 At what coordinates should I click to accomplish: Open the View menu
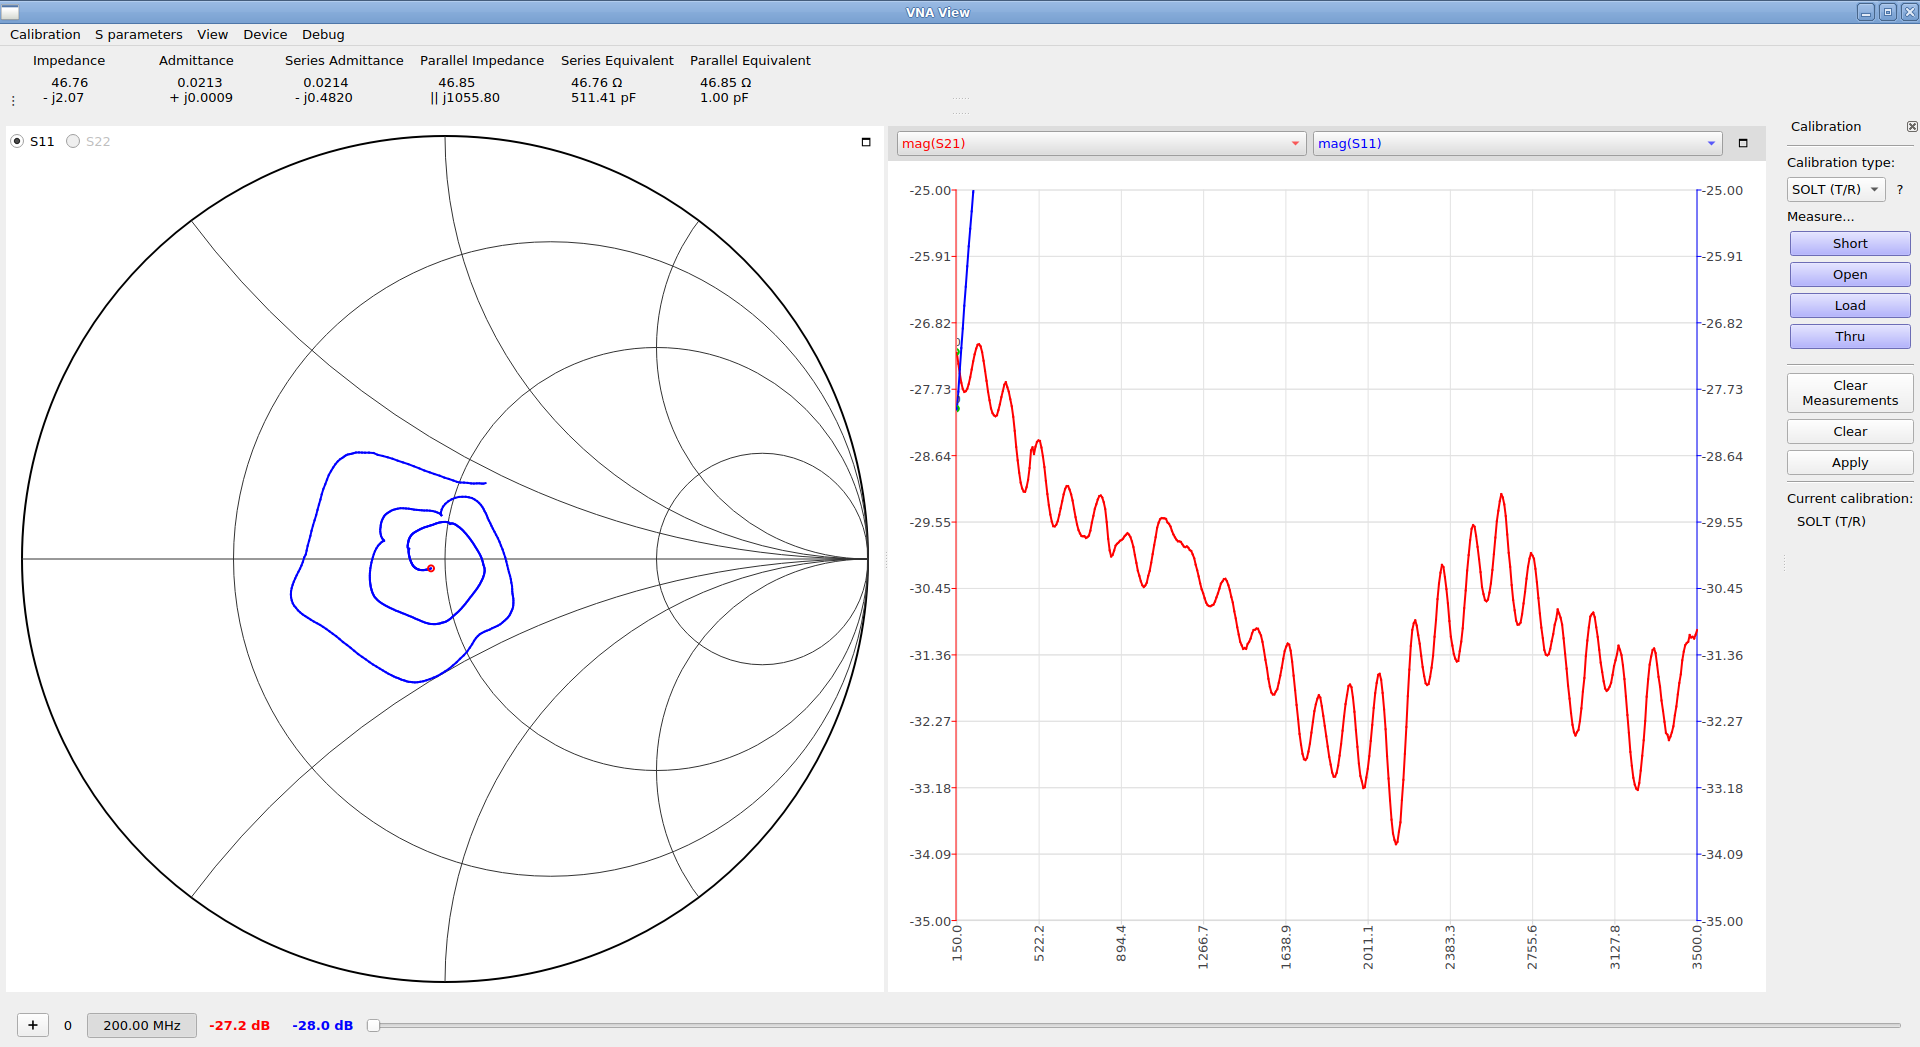pyautogui.click(x=212, y=34)
